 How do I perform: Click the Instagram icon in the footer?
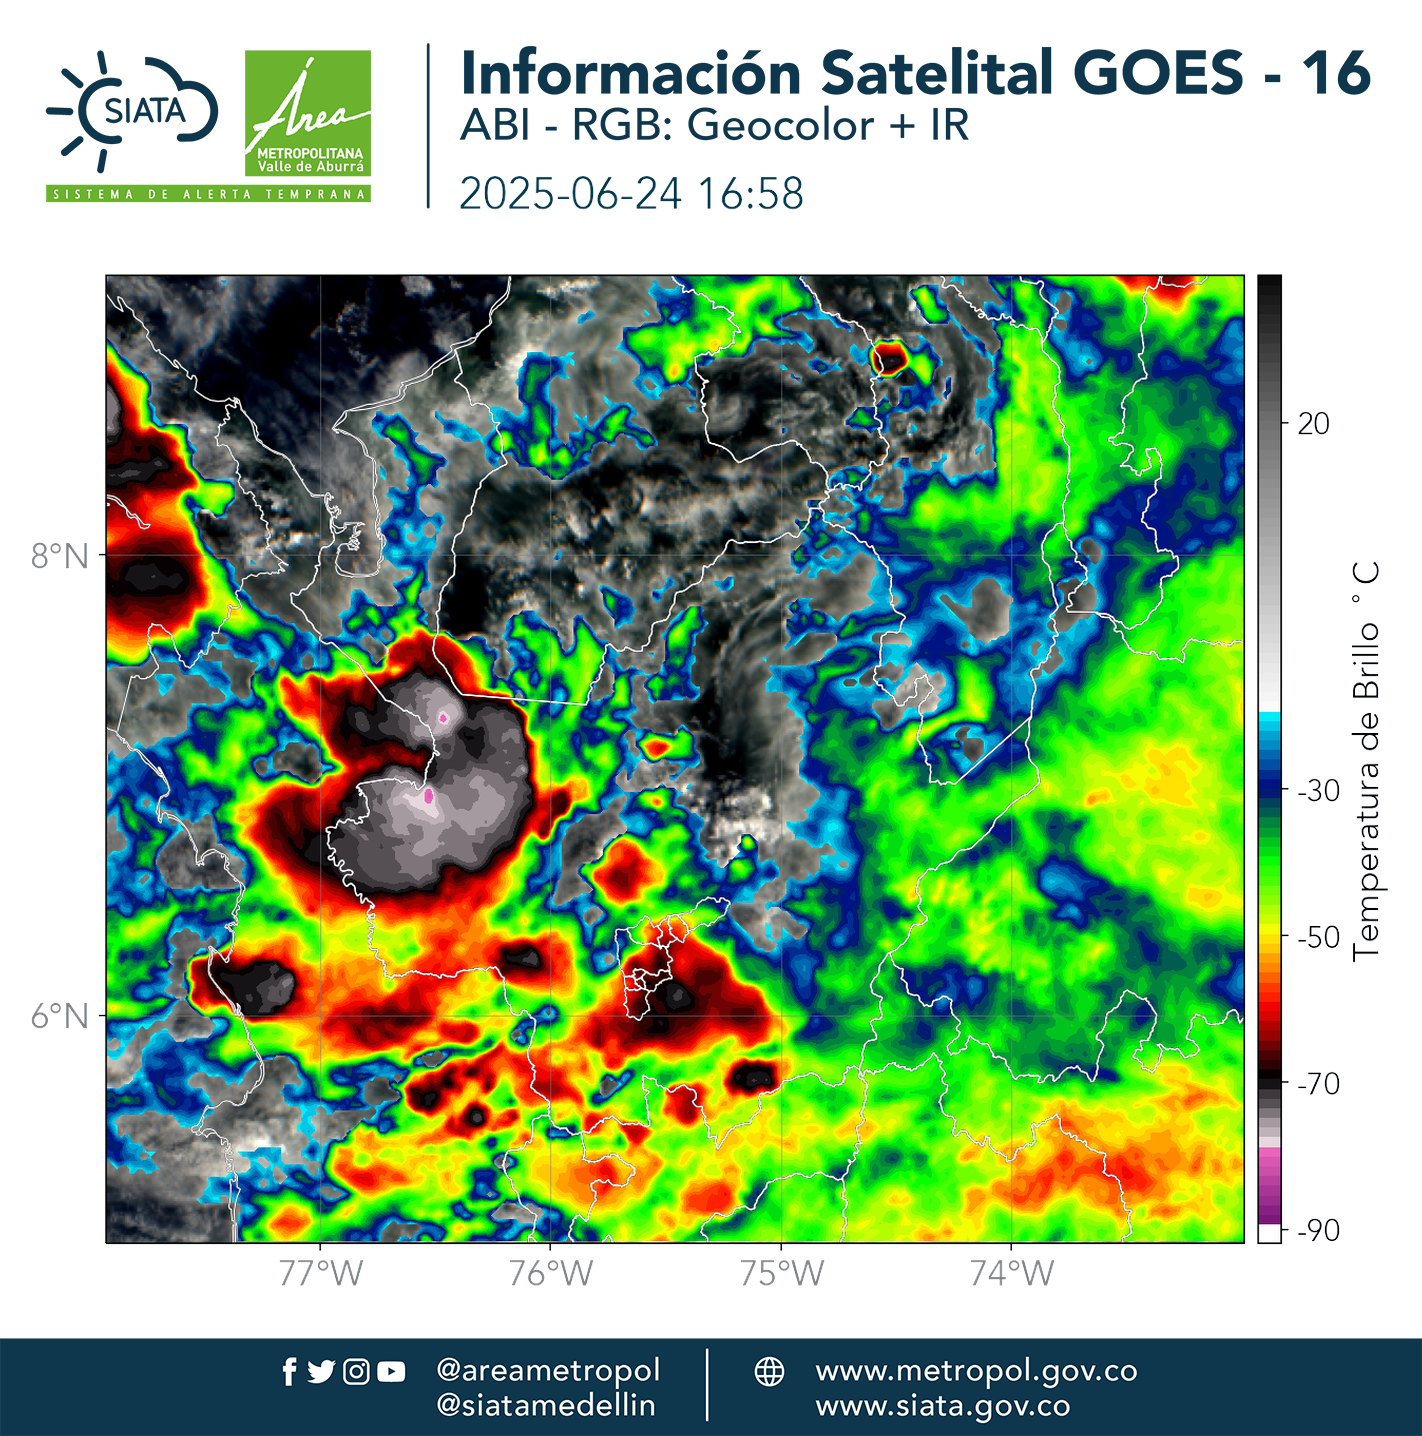click(x=356, y=1372)
